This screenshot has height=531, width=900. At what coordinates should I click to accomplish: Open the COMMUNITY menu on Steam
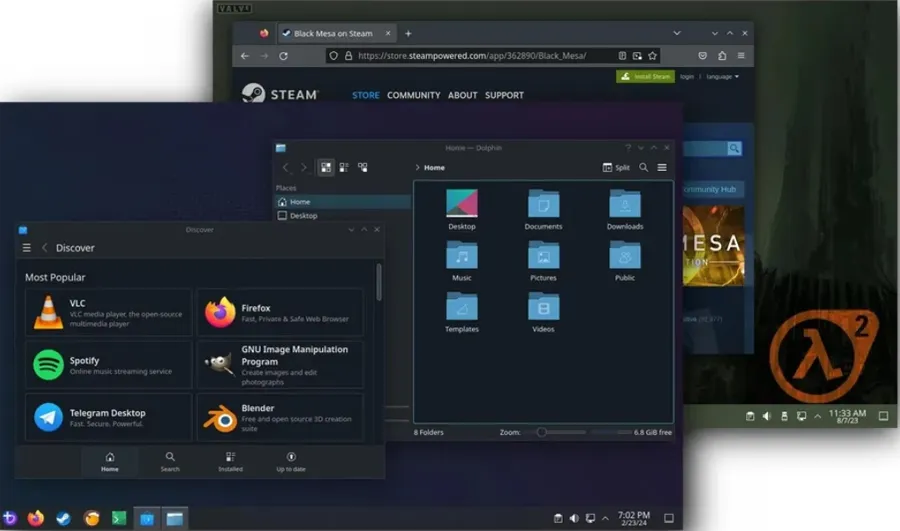point(413,95)
